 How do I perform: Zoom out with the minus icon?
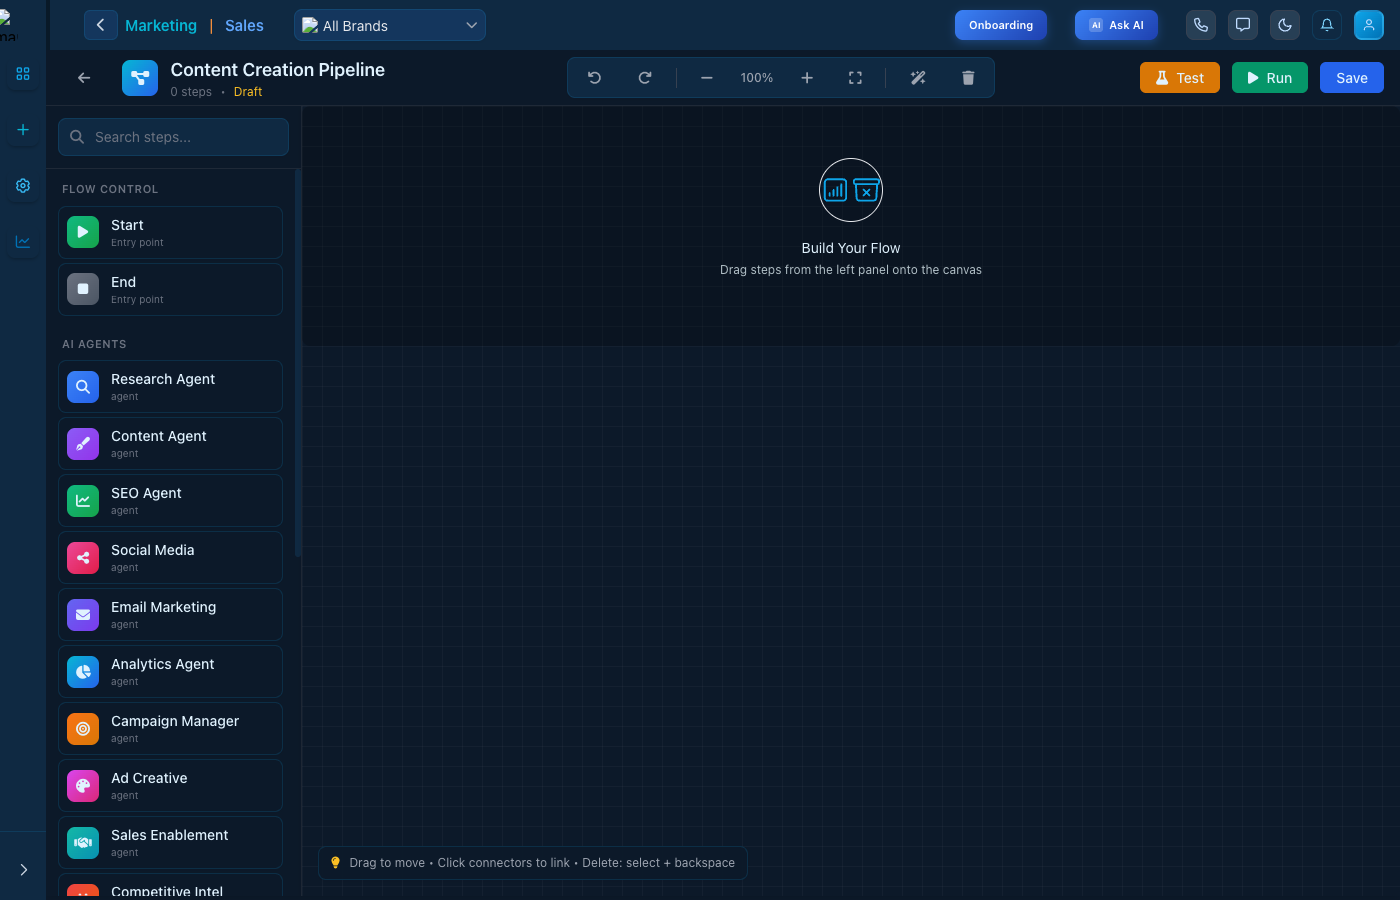coord(707,78)
